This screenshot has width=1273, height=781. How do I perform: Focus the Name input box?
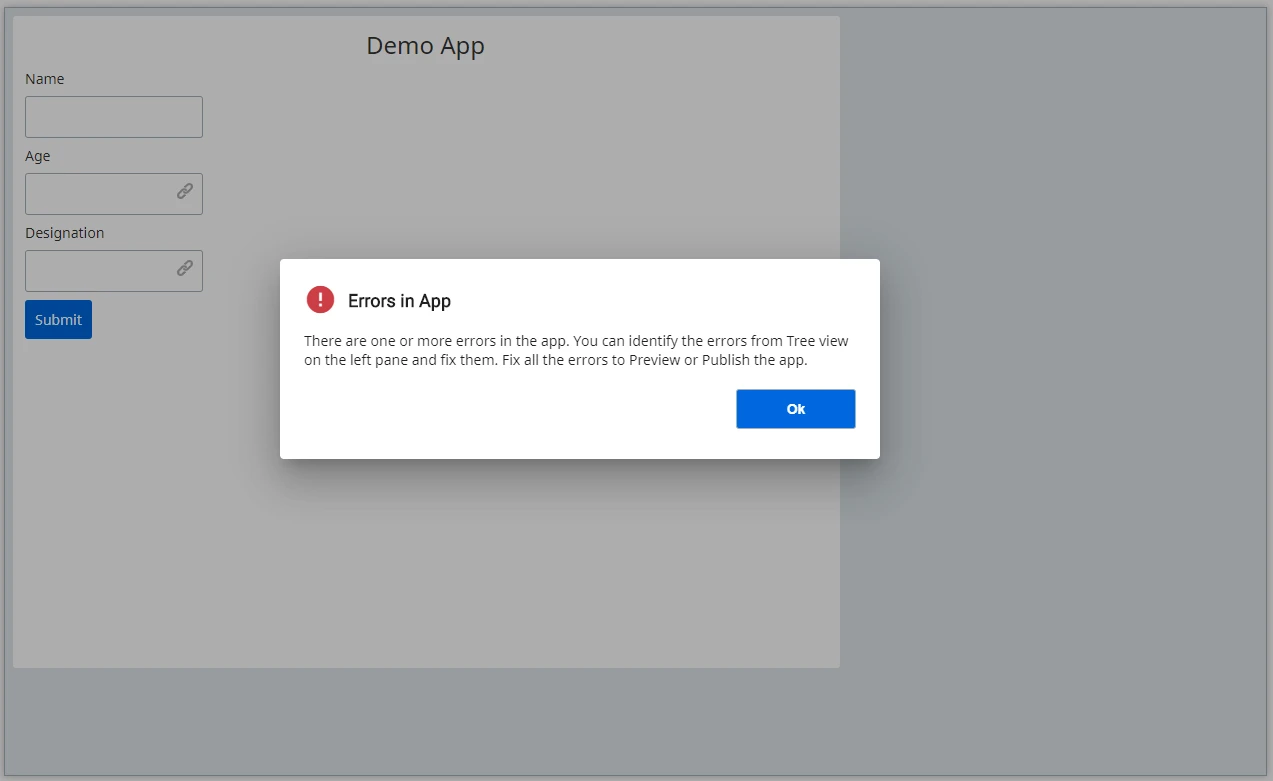coord(114,117)
